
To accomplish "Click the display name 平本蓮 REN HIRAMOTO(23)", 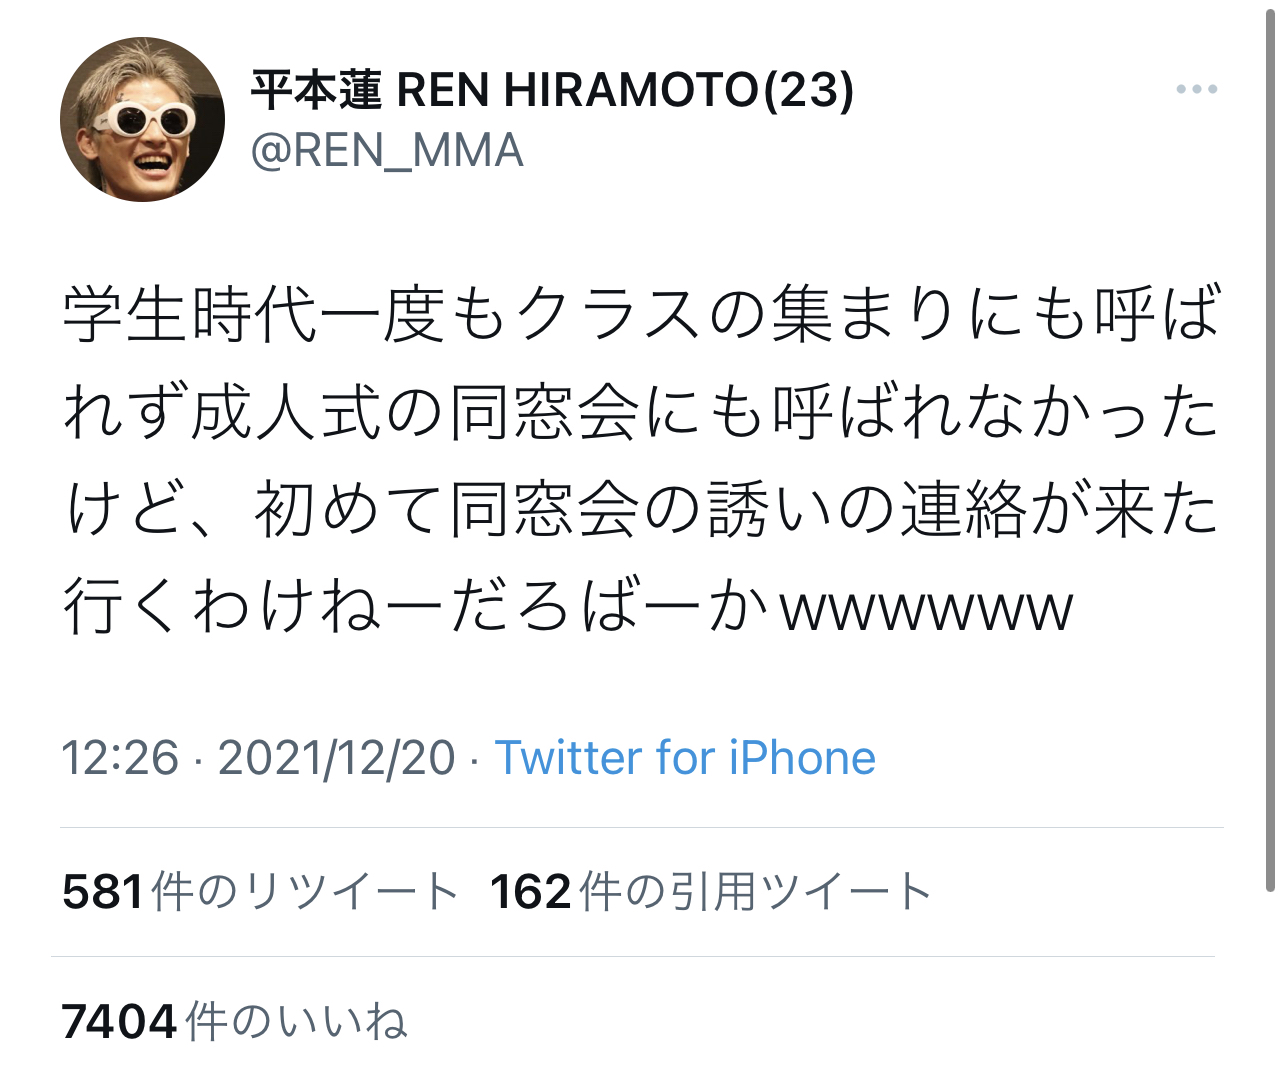I will (552, 90).
